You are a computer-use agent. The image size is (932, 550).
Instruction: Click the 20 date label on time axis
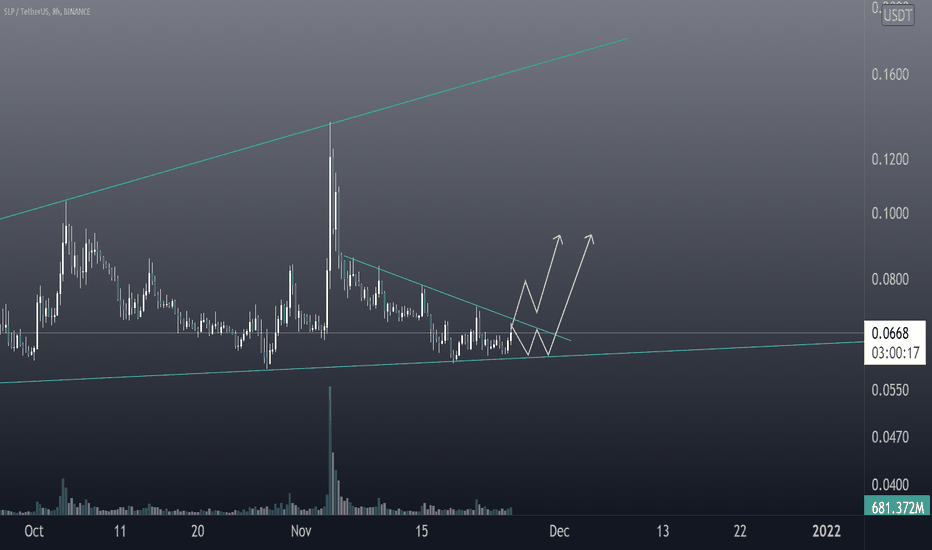198,531
